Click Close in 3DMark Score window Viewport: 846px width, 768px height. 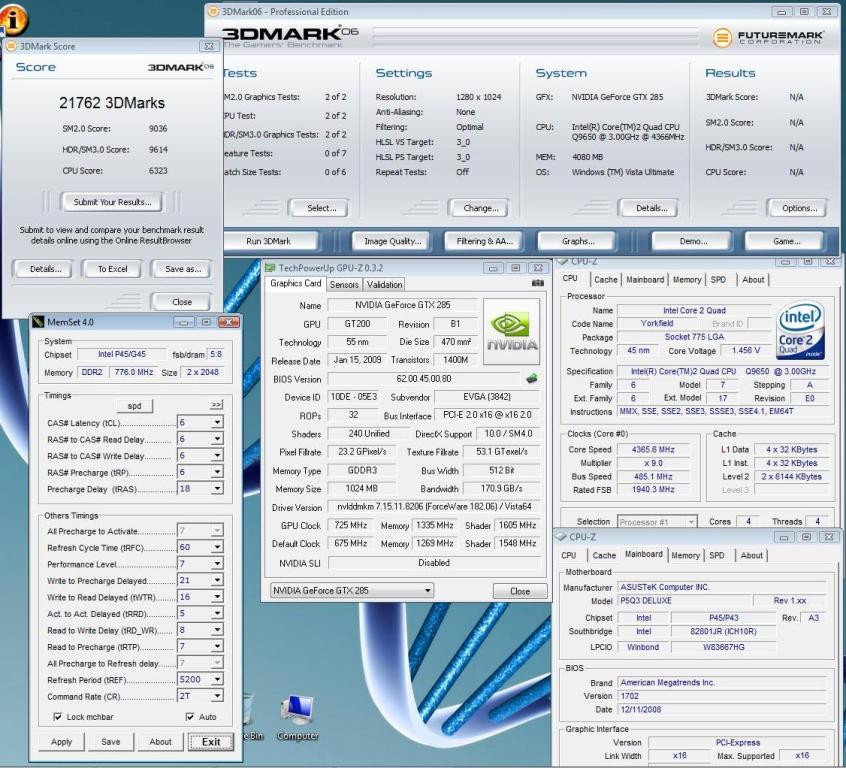[181, 302]
